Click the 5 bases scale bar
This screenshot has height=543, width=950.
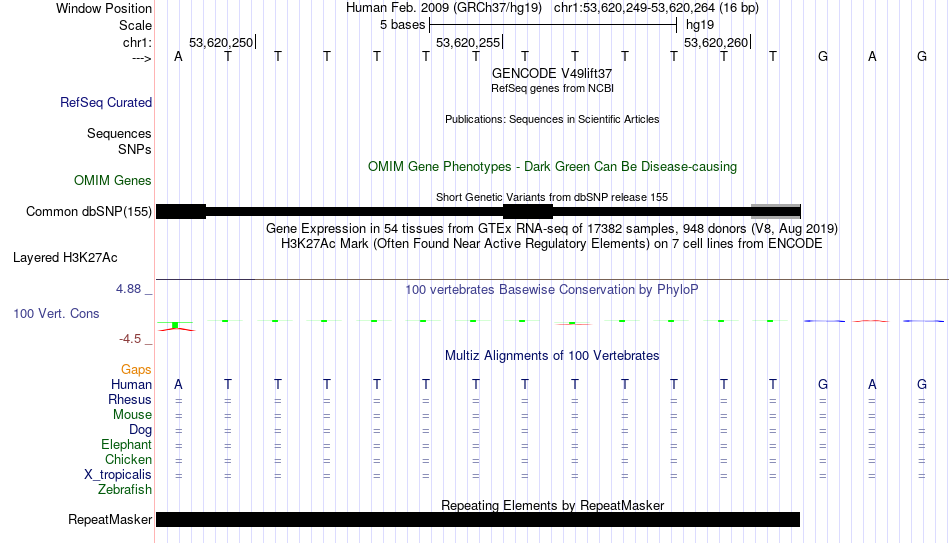[x=553, y=25]
